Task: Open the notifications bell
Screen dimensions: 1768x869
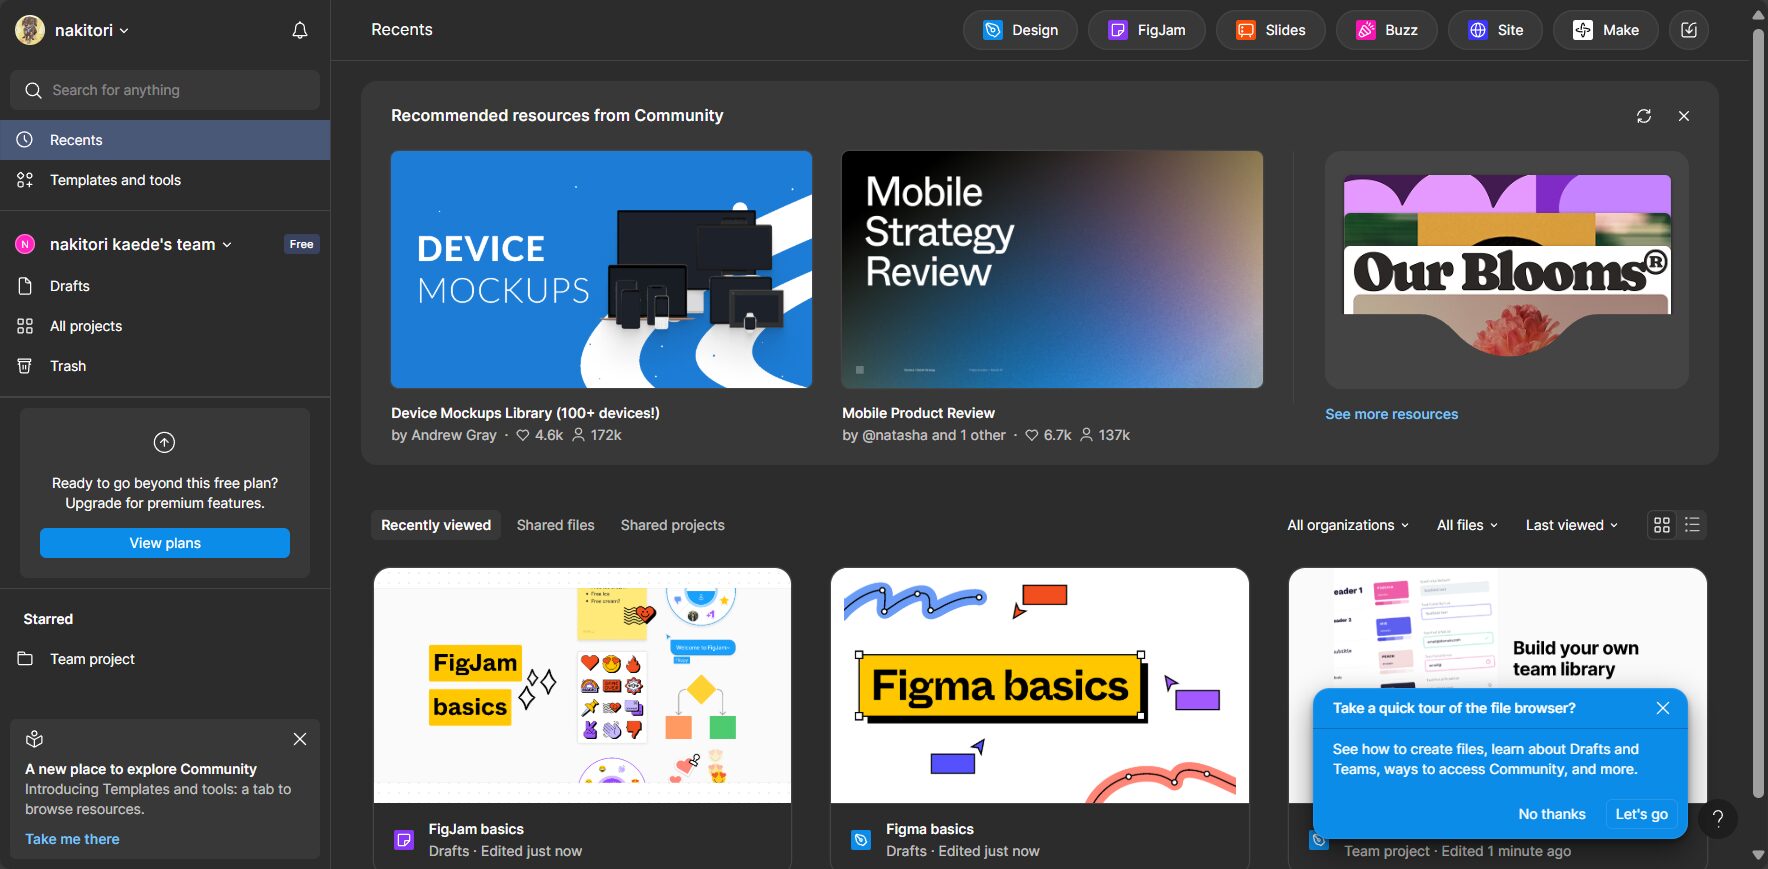Action: point(299,30)
